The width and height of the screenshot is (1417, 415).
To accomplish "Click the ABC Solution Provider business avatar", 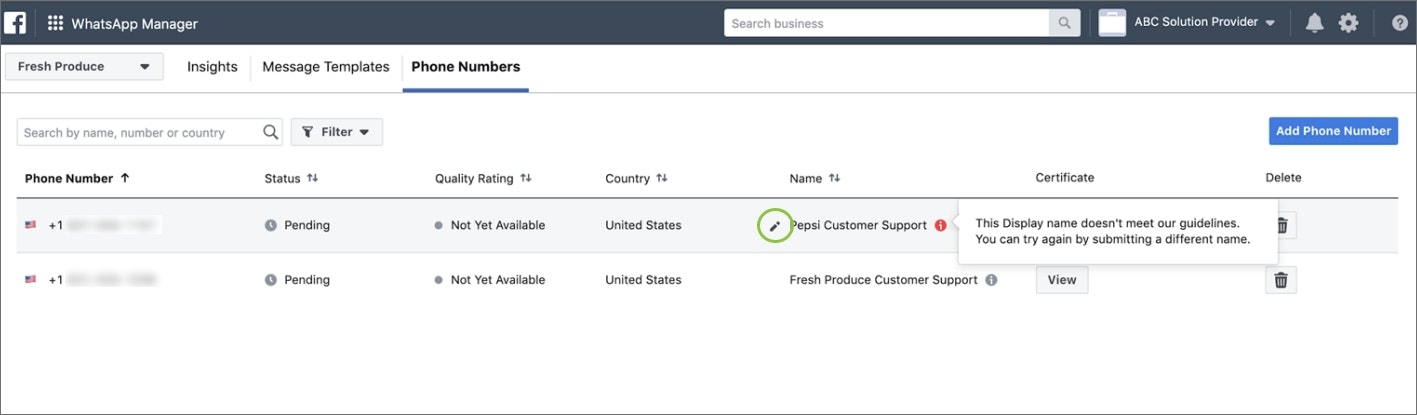I will (x=1112, y=23).
